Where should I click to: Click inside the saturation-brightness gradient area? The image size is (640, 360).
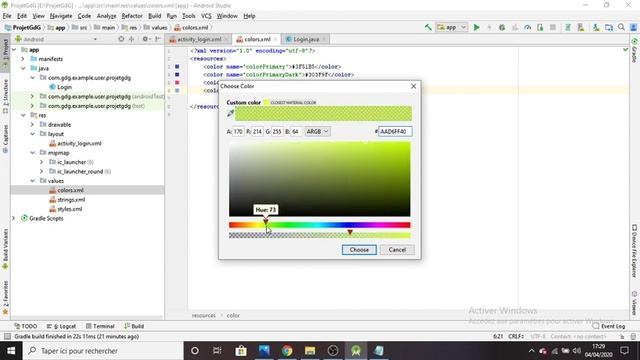[320, 179]
